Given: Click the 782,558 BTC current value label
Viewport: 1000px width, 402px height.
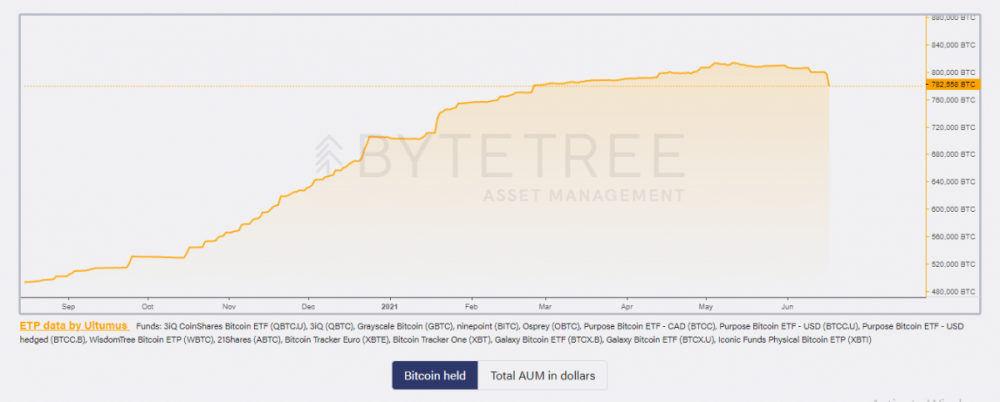Looking at the screenshot, I should coord(952,86).
